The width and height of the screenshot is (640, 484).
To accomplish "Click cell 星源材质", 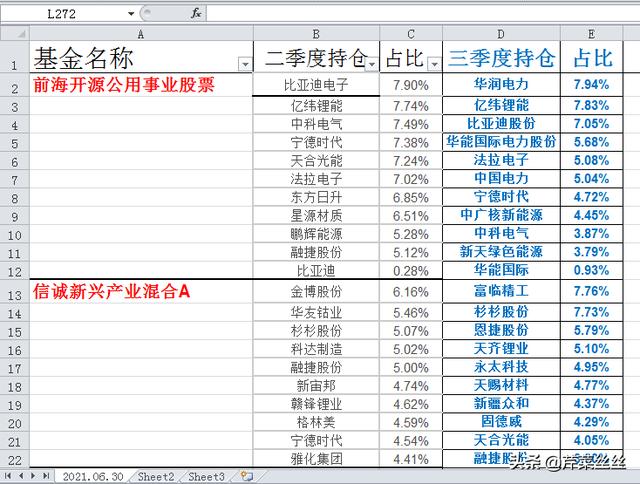I will (316, 216).
